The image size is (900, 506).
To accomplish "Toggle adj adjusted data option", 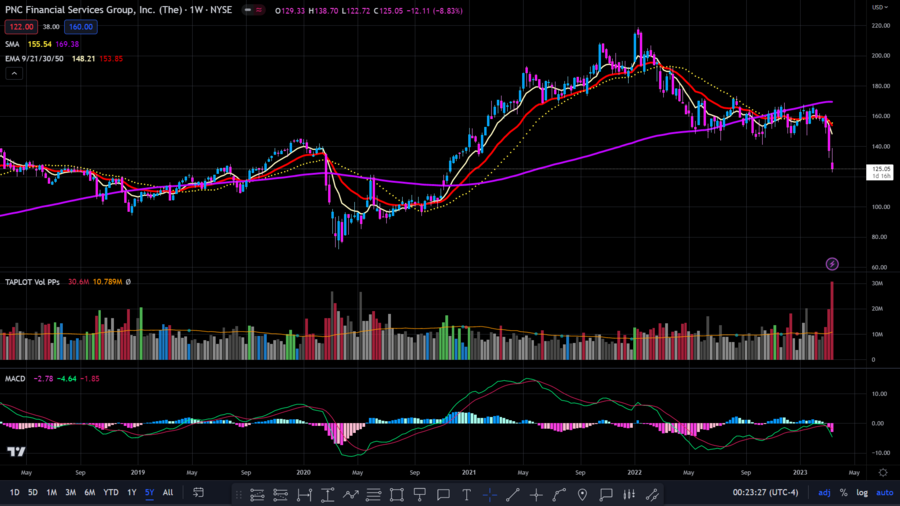I will coord(824,492).
